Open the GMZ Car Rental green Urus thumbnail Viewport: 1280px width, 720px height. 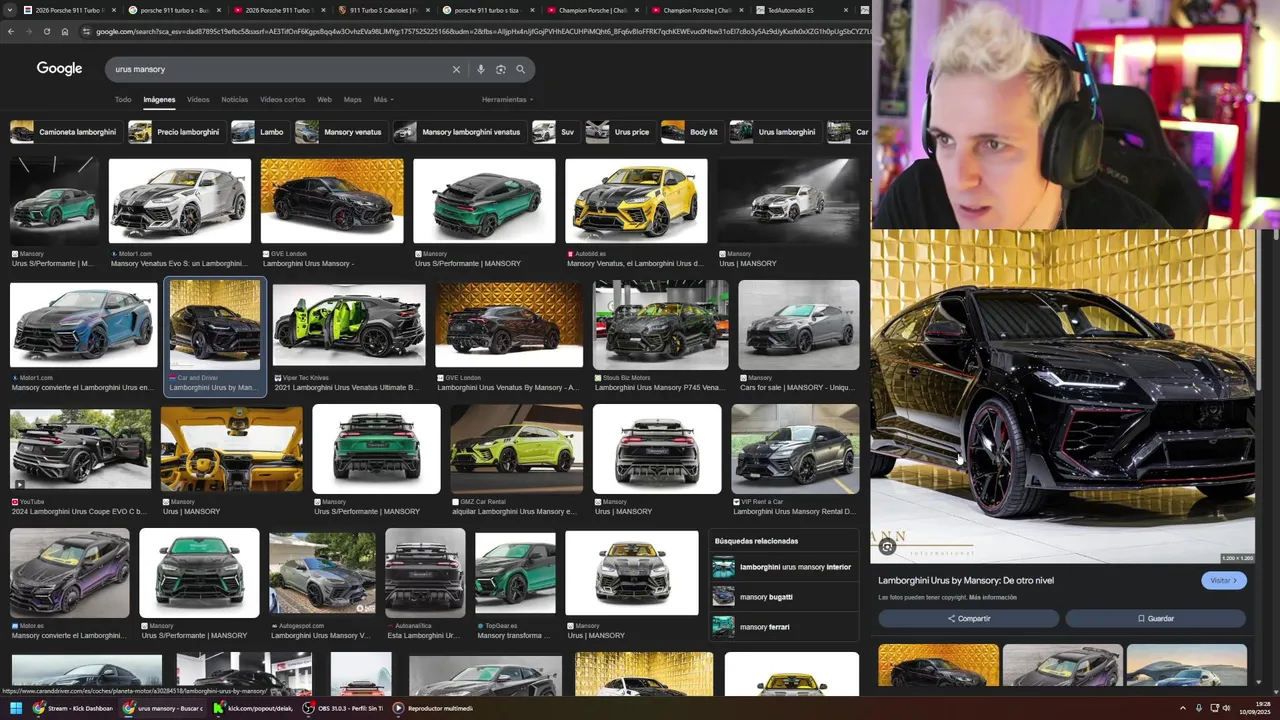[516, 449]
